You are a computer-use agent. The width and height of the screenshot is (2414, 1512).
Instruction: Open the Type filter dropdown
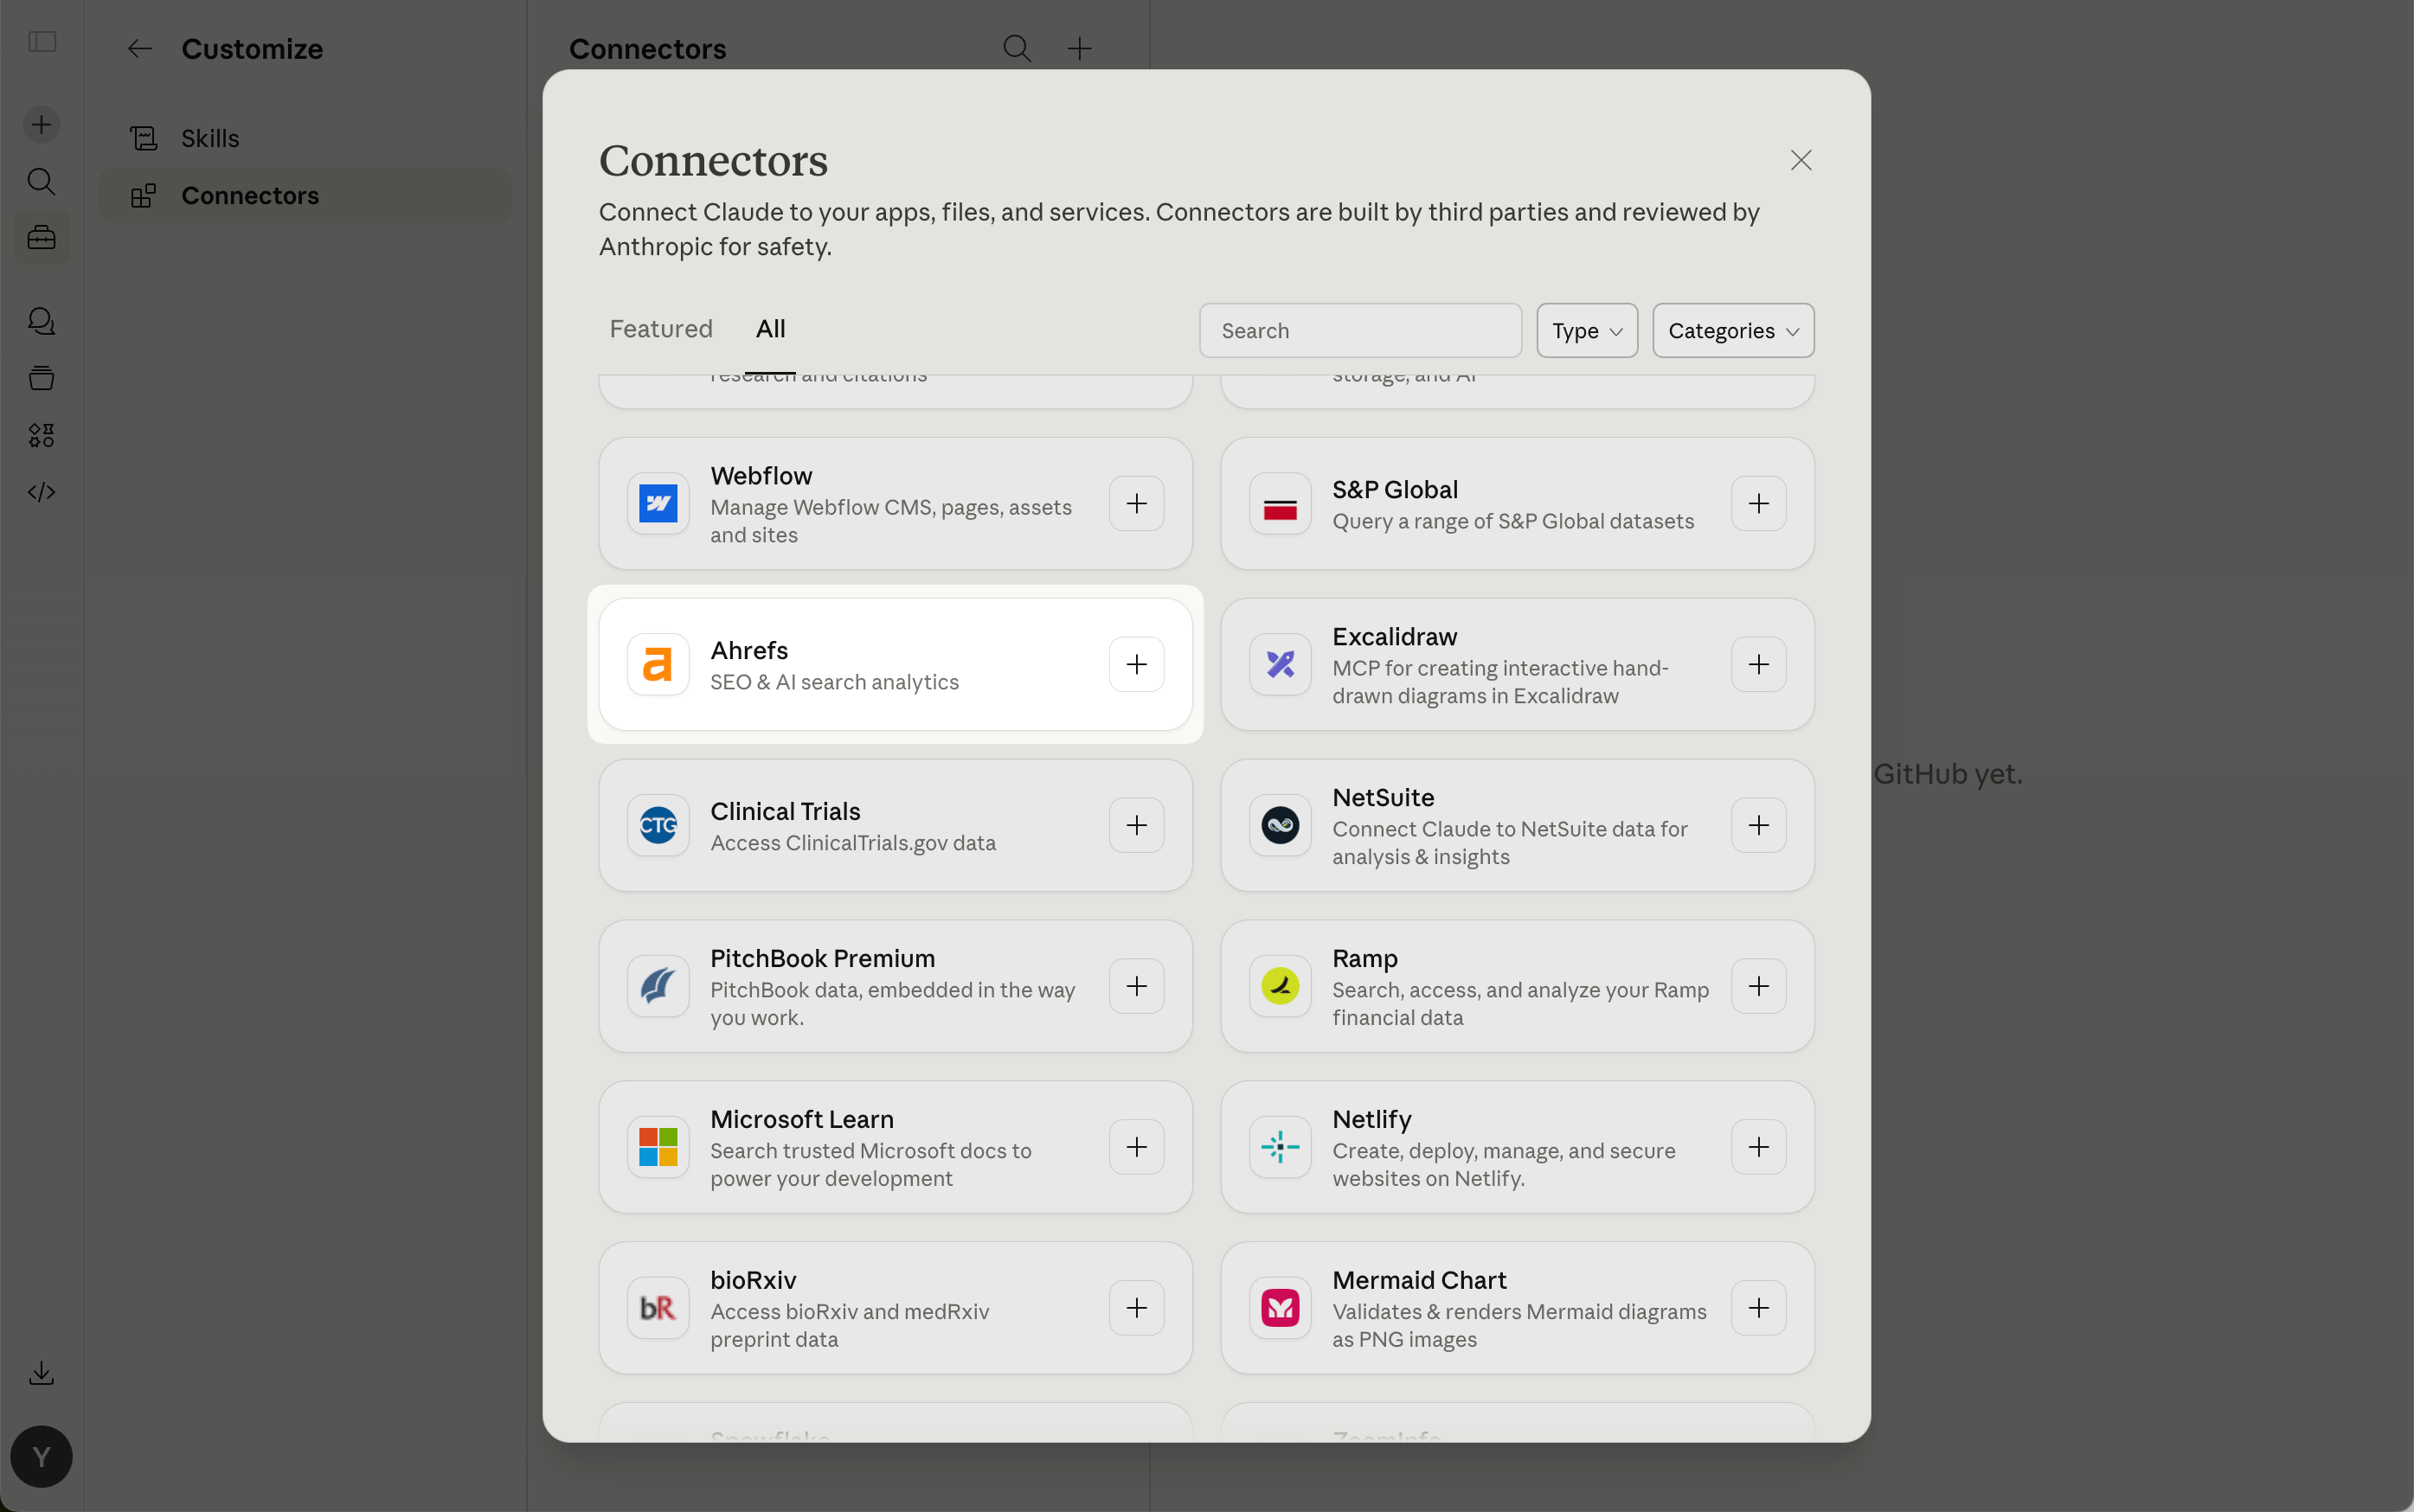point(1586,331)
